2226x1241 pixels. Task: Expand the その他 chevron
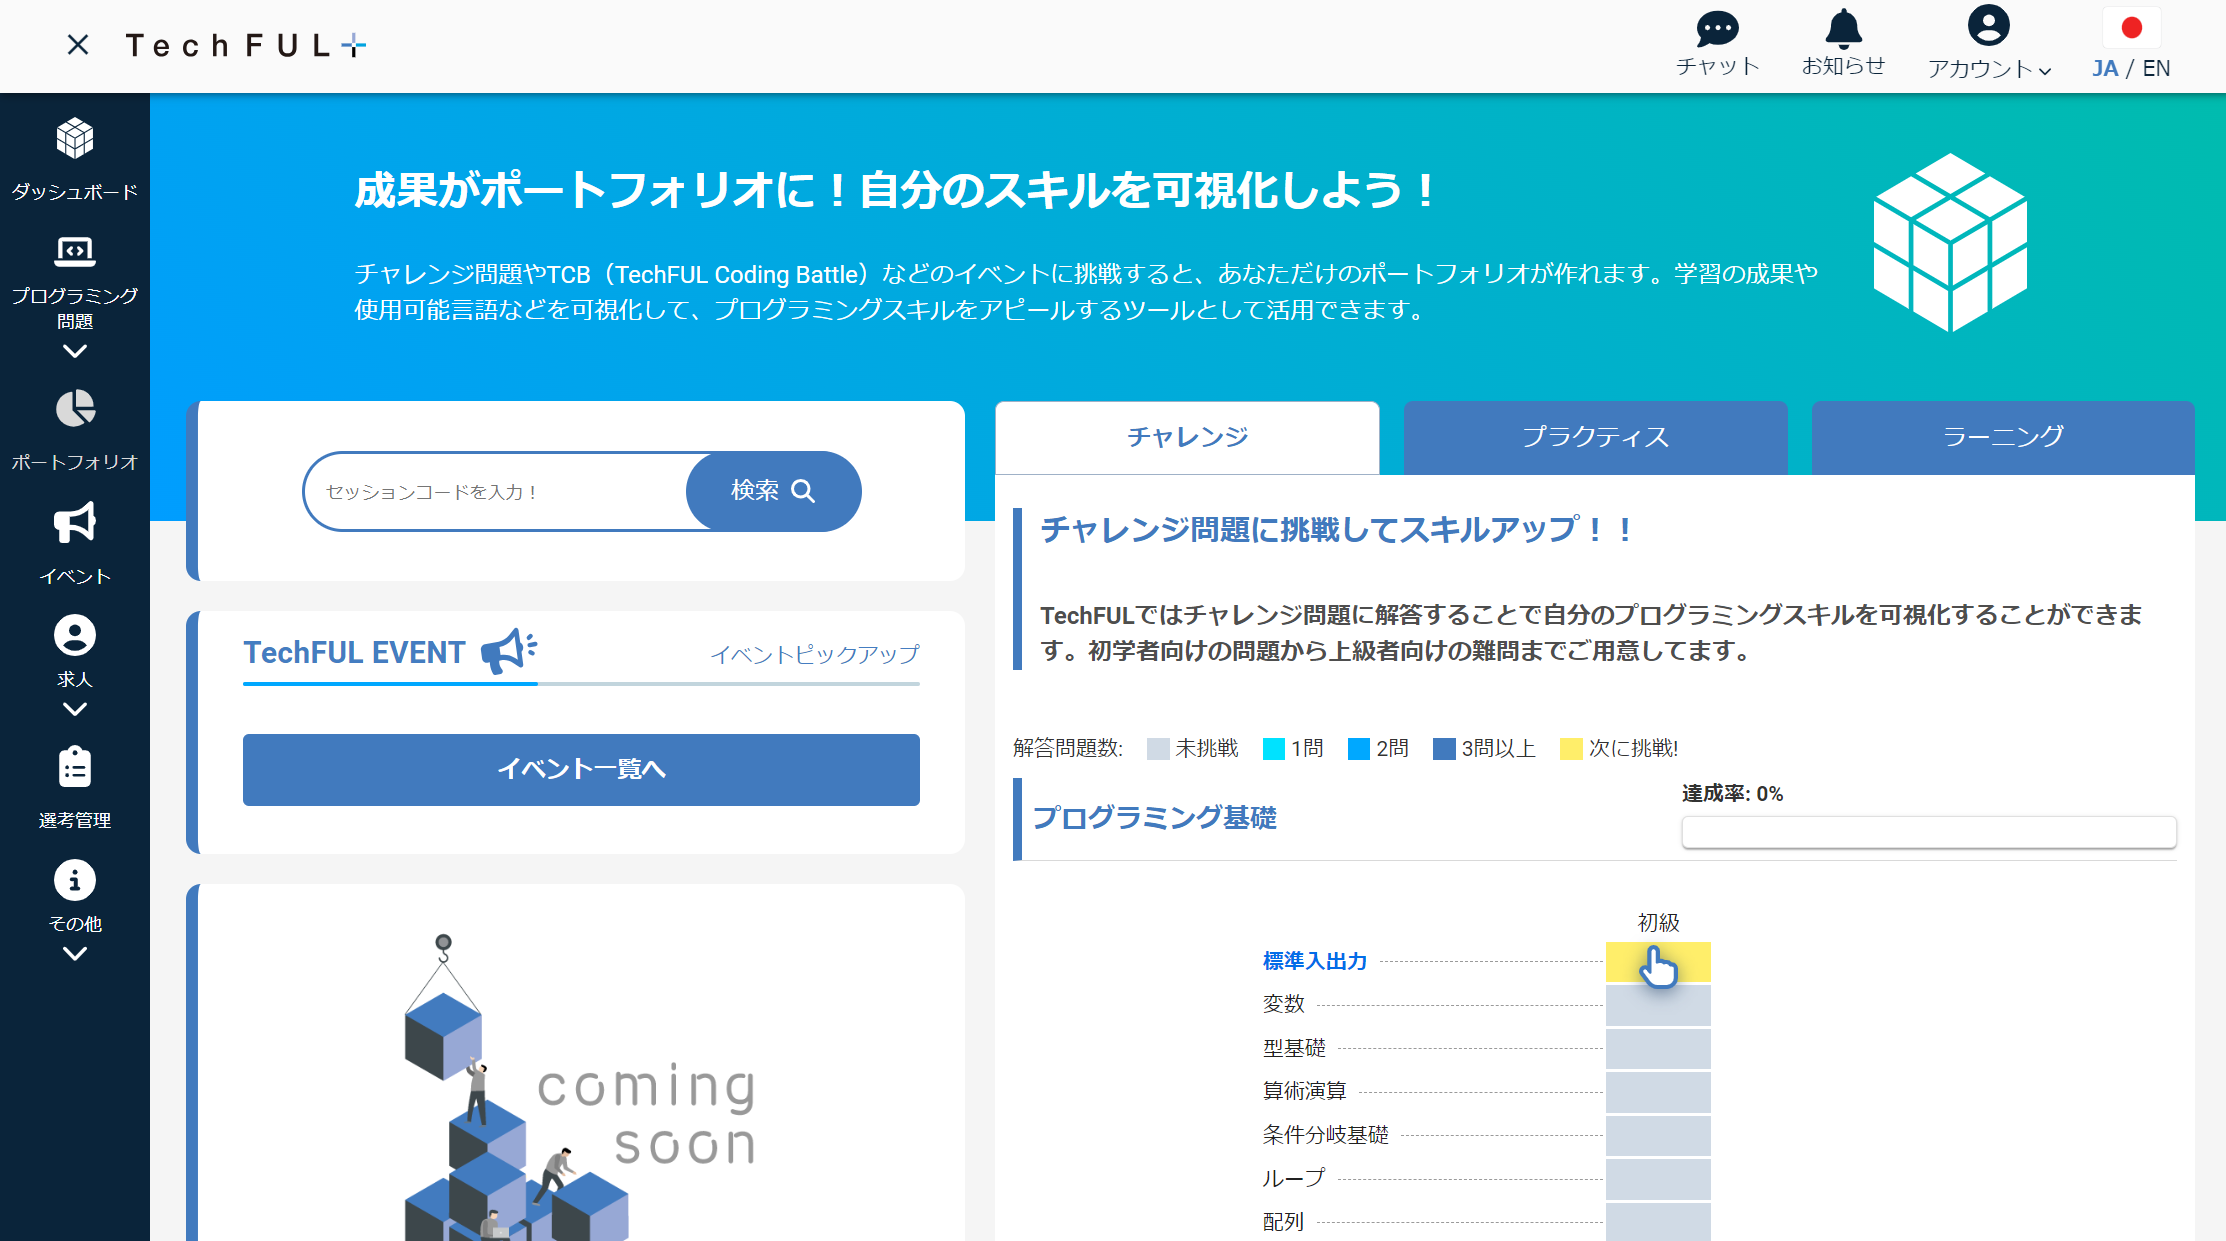pyautogui.click(x=74, y=955)
